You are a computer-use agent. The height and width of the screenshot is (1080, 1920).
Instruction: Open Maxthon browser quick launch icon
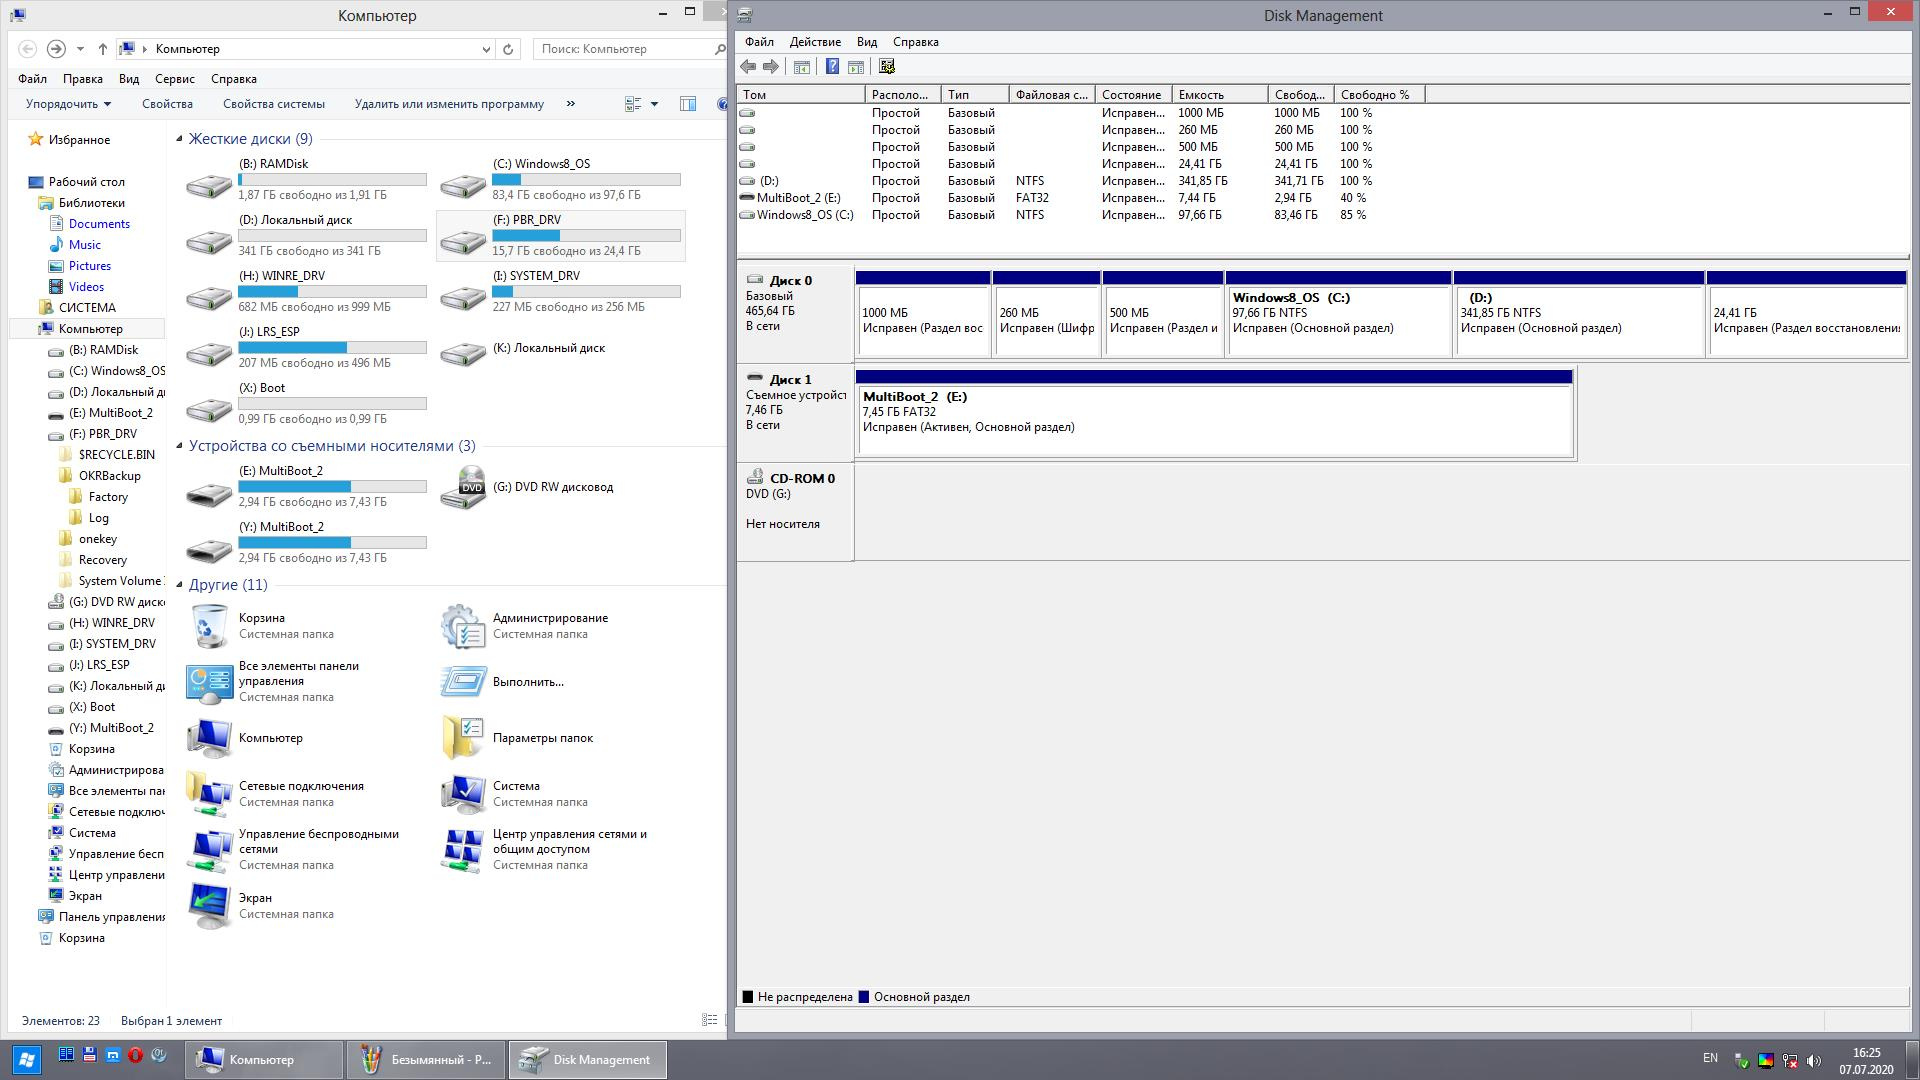click(x=113, y=1055)
